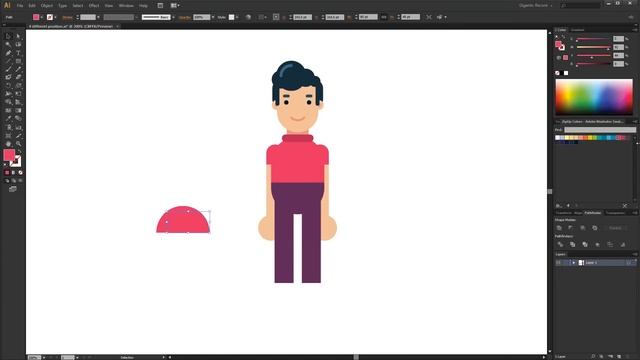Viewport: 640px width, 360px height.
Task: Open graphic Style dropdown
Action: tap(237, 17)
